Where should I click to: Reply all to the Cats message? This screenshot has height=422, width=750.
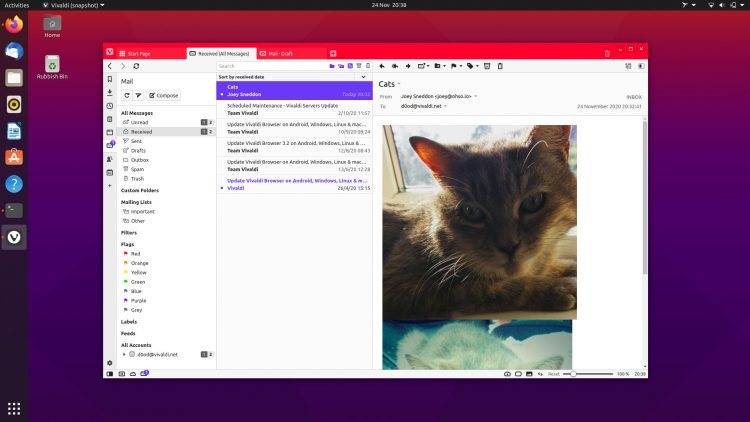[x=395, y=66]
